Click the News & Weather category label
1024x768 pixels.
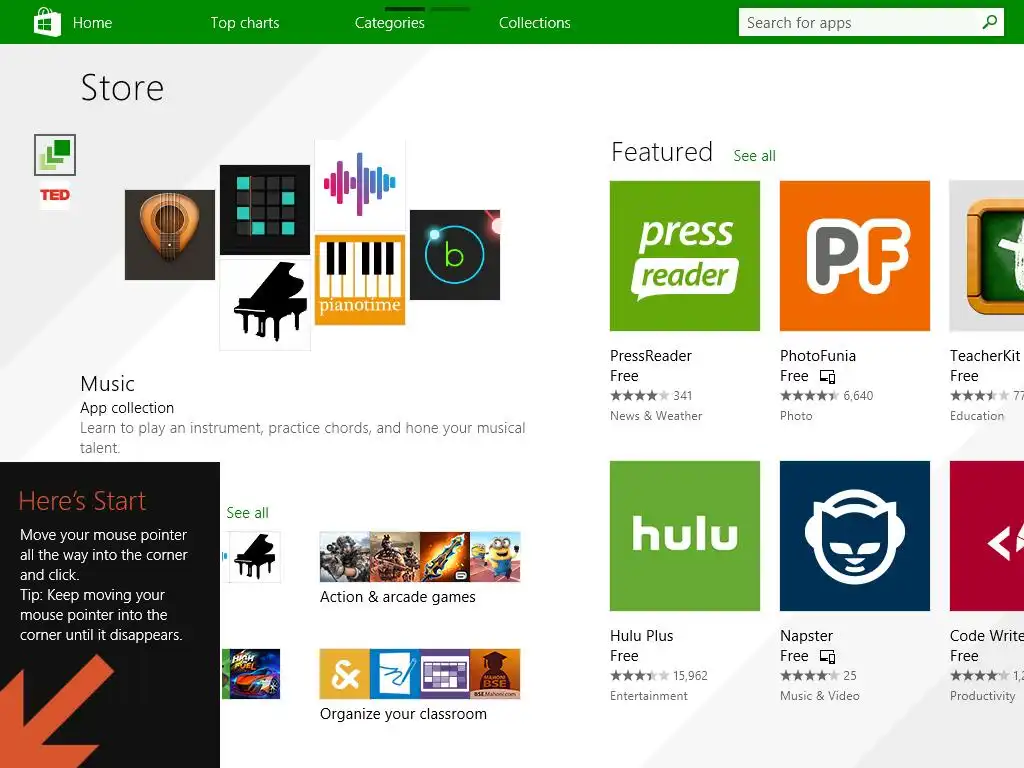click(x=656, y=416)
